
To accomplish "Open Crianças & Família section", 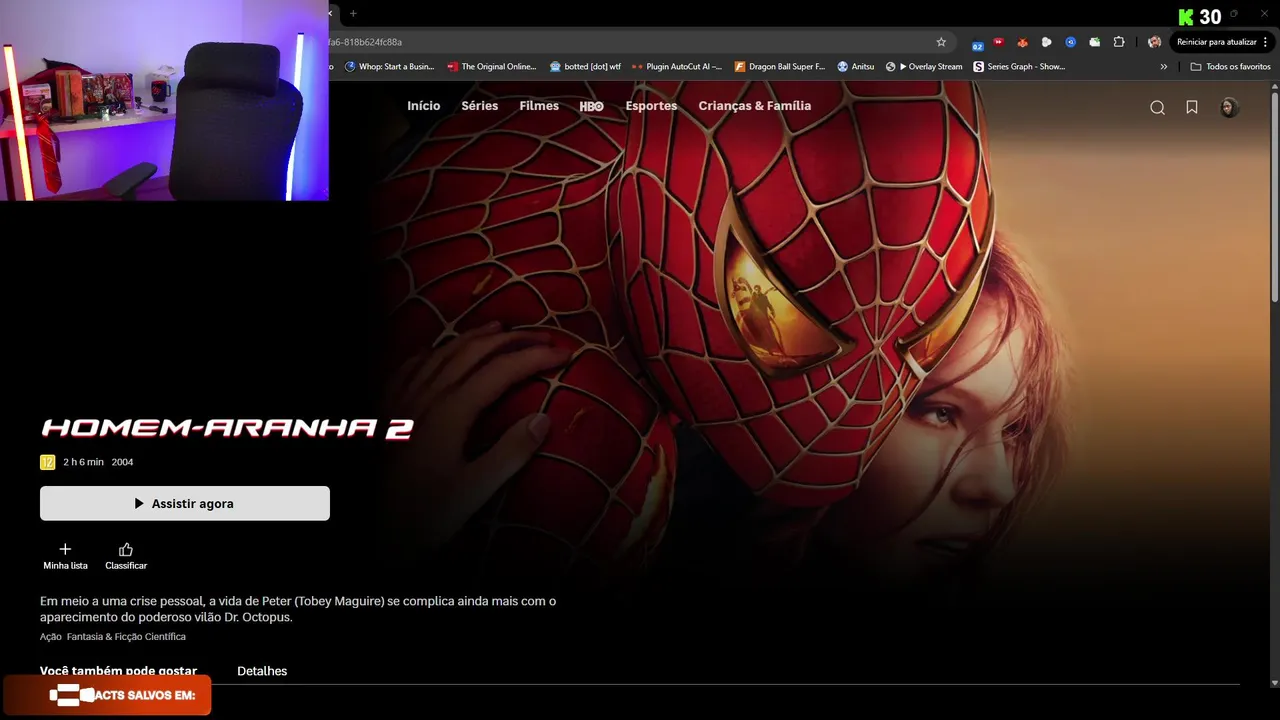I will pos(755,106).
